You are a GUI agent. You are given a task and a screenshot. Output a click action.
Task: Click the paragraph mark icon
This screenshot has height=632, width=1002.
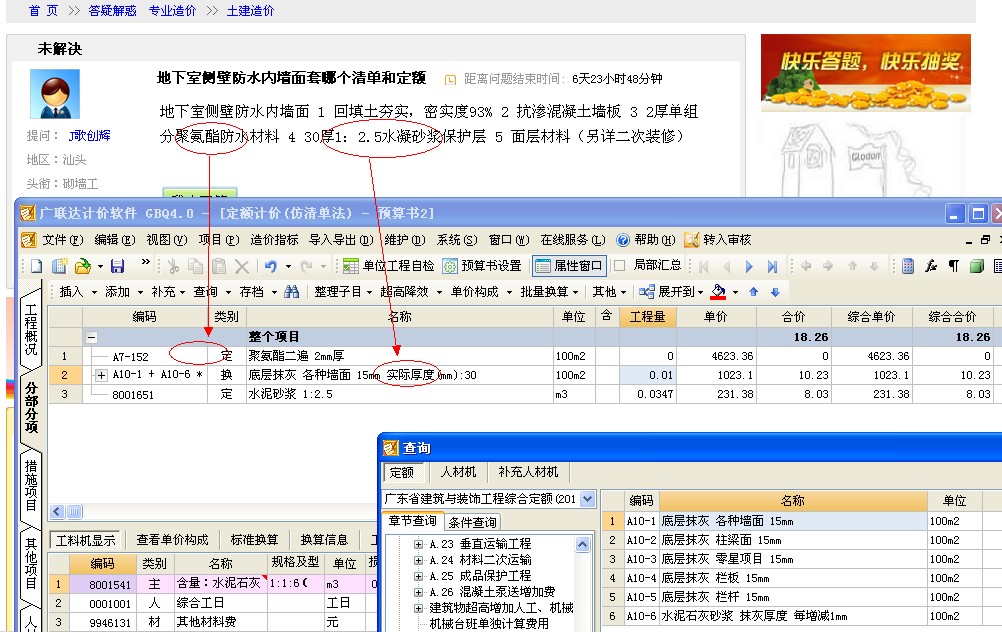pyautogui.click(x=953, y=266)
